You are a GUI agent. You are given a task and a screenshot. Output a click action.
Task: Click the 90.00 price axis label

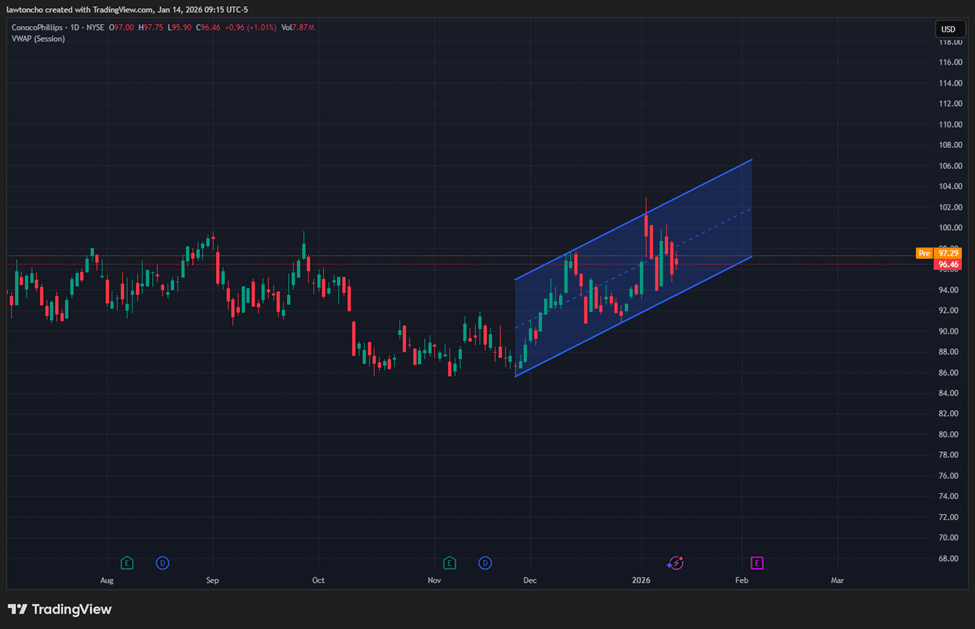pos(948,331)
